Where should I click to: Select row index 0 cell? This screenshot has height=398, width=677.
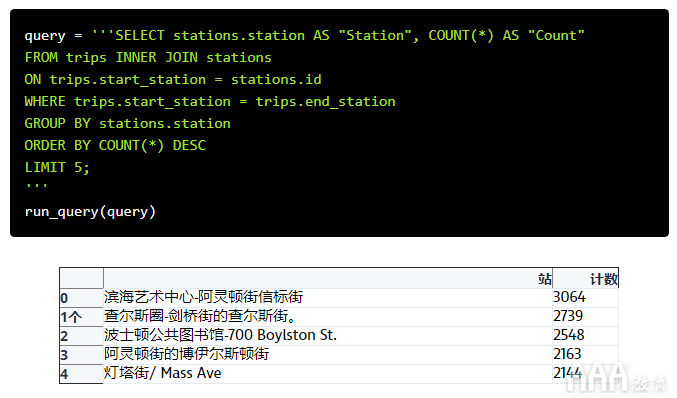(81, 298)
